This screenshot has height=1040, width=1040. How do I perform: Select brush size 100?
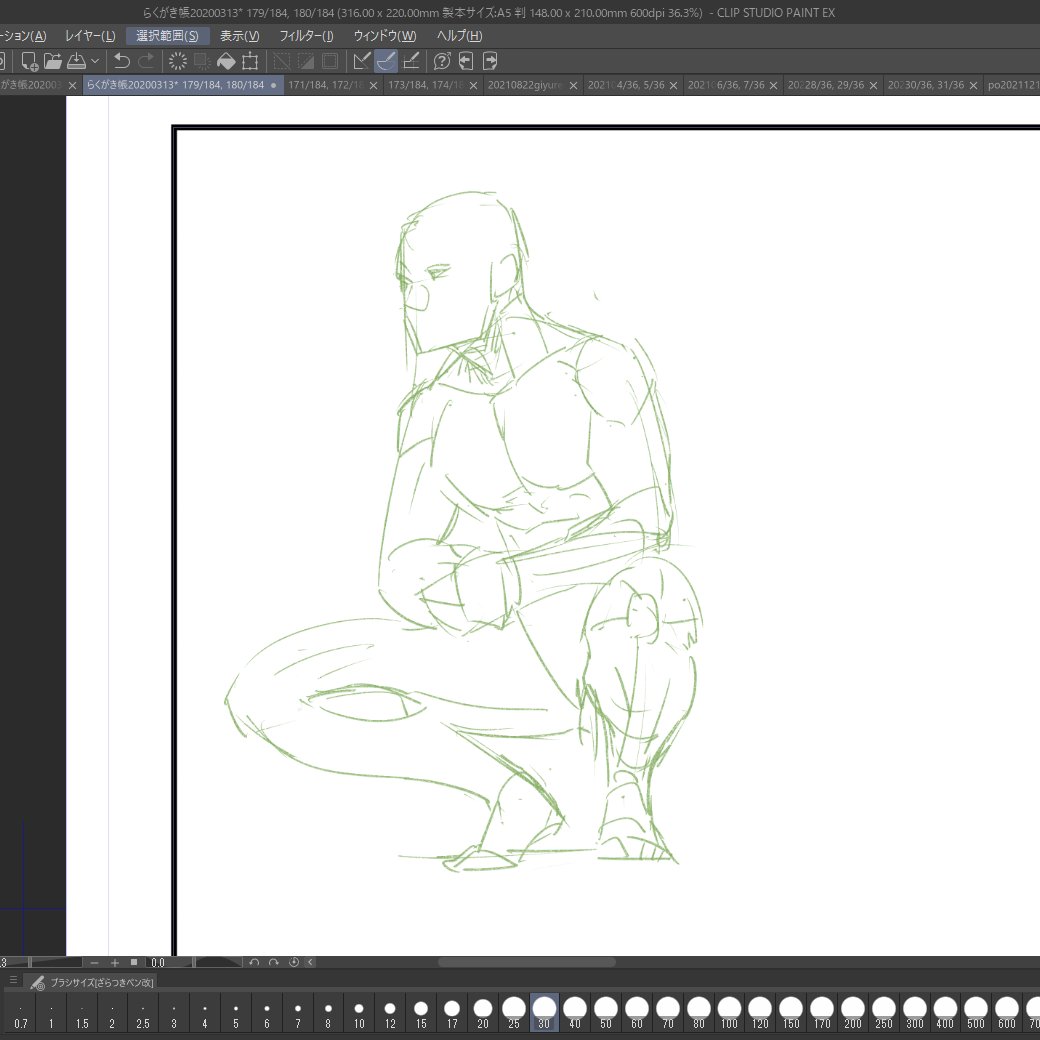coord(730,1013)
